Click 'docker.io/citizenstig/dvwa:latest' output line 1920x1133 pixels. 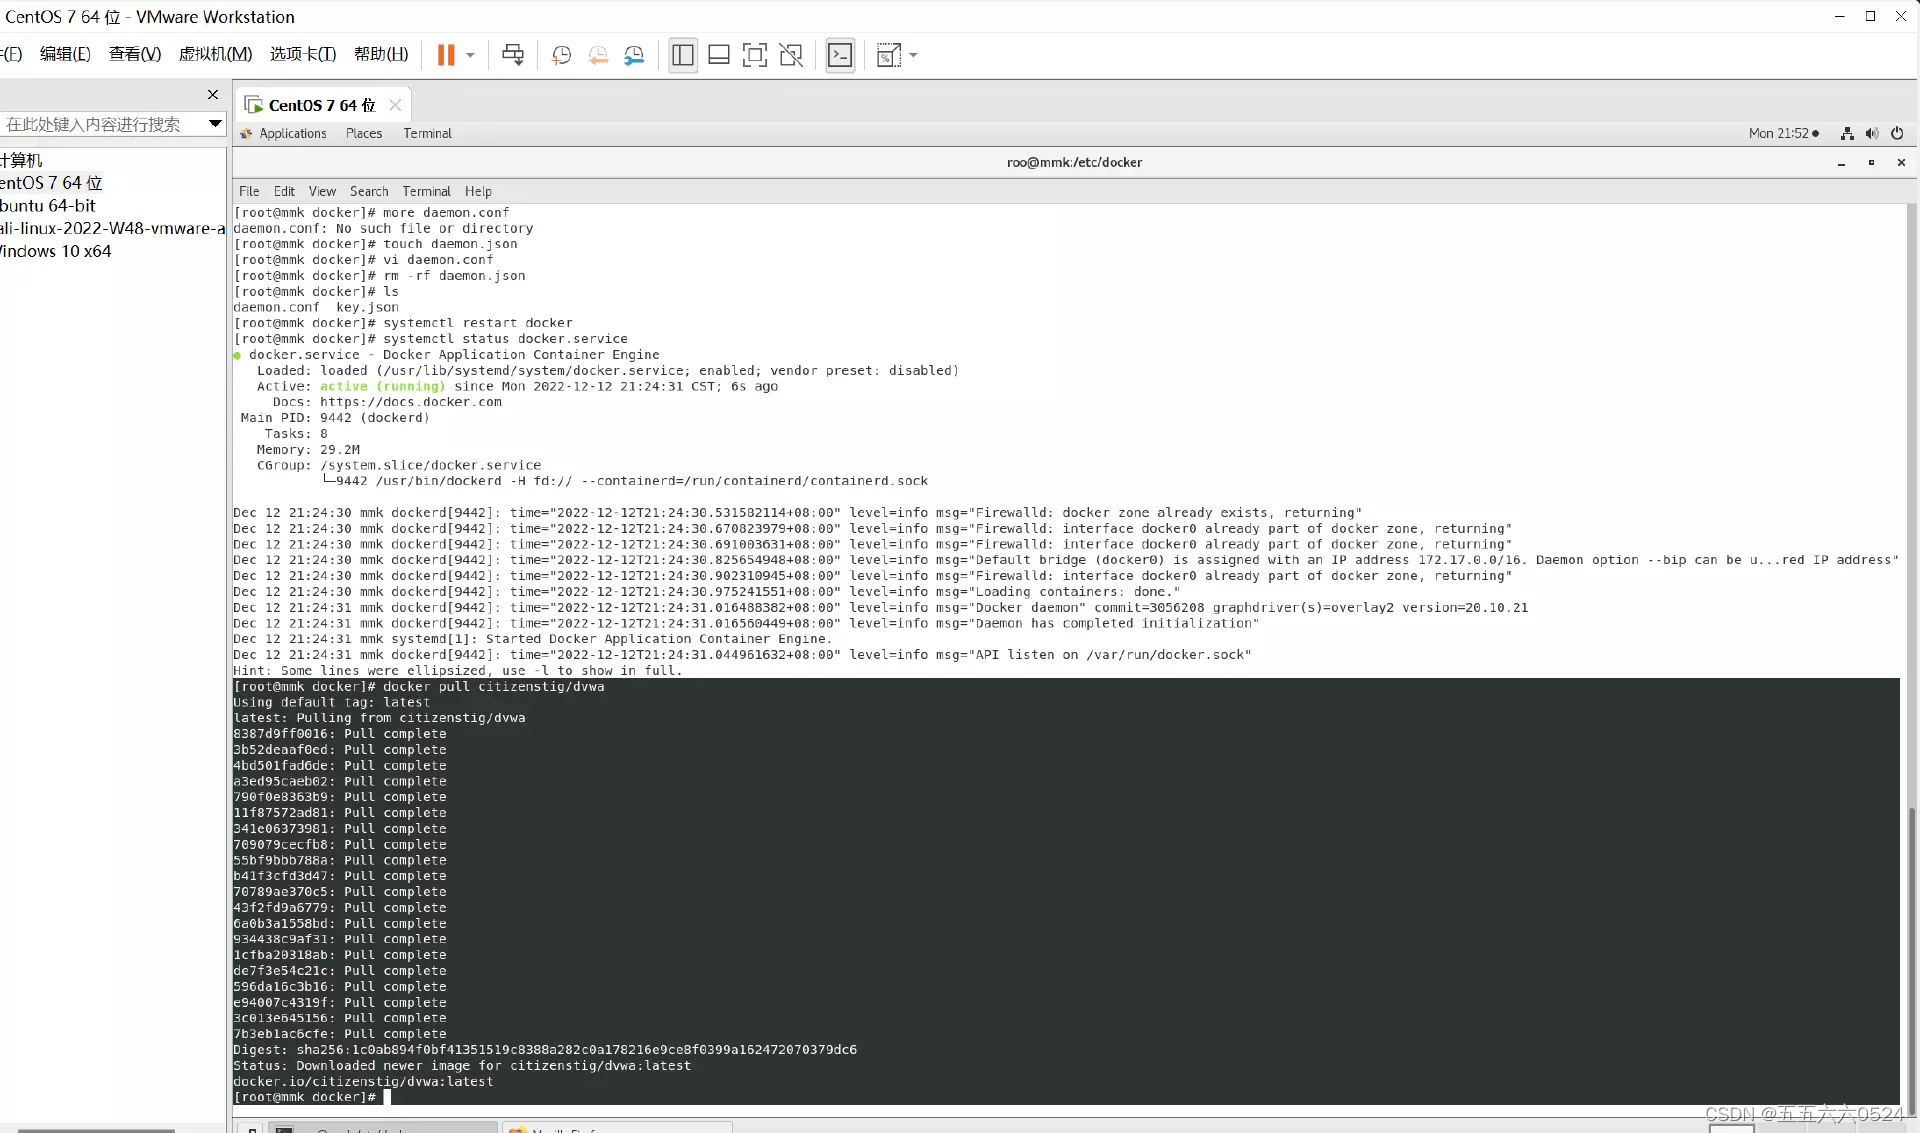point(363,1082)
